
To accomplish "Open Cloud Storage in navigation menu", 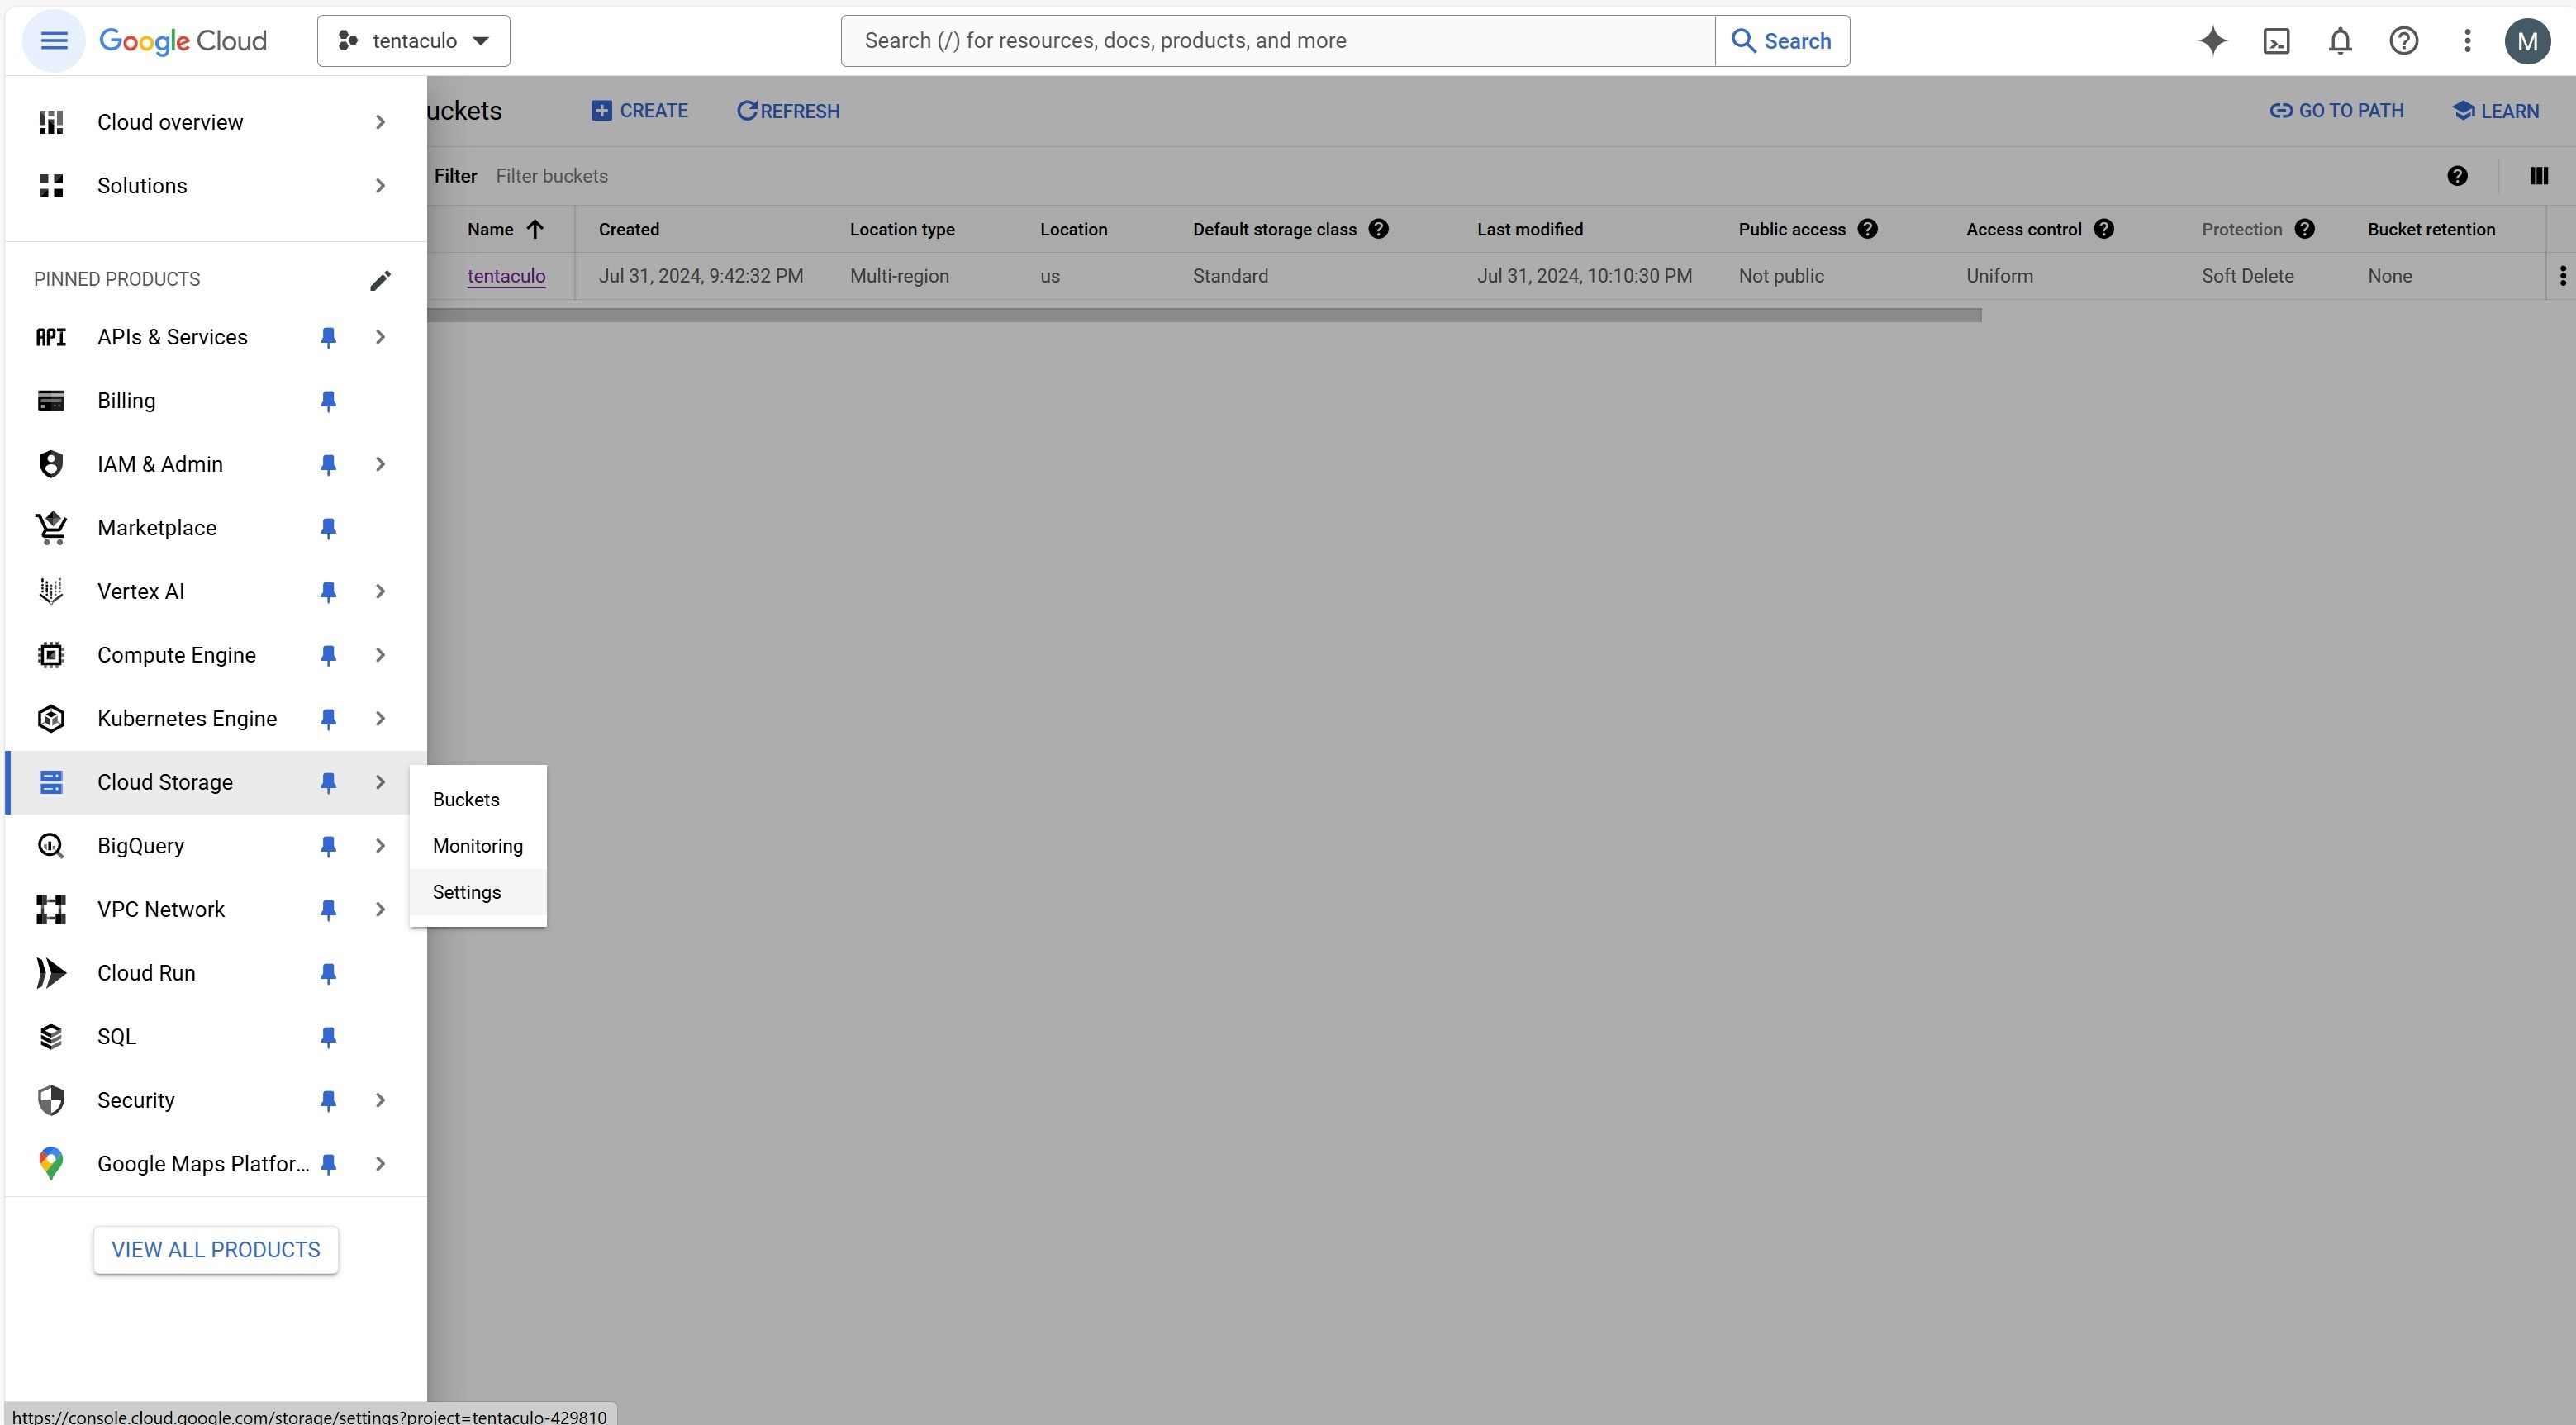I will (165, 782).
